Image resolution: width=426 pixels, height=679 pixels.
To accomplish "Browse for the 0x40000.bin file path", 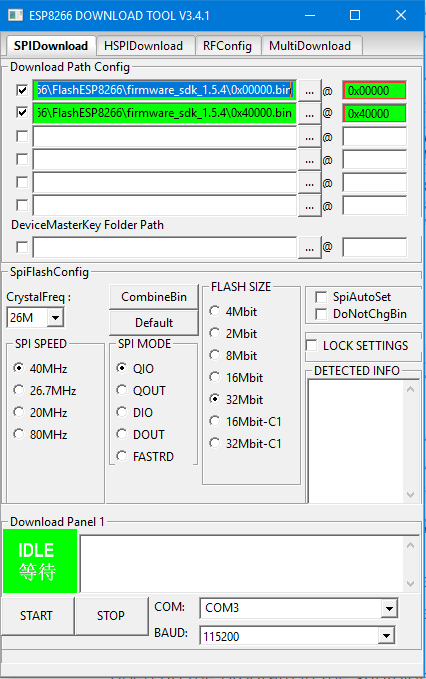I will click(x=310, y=114).
